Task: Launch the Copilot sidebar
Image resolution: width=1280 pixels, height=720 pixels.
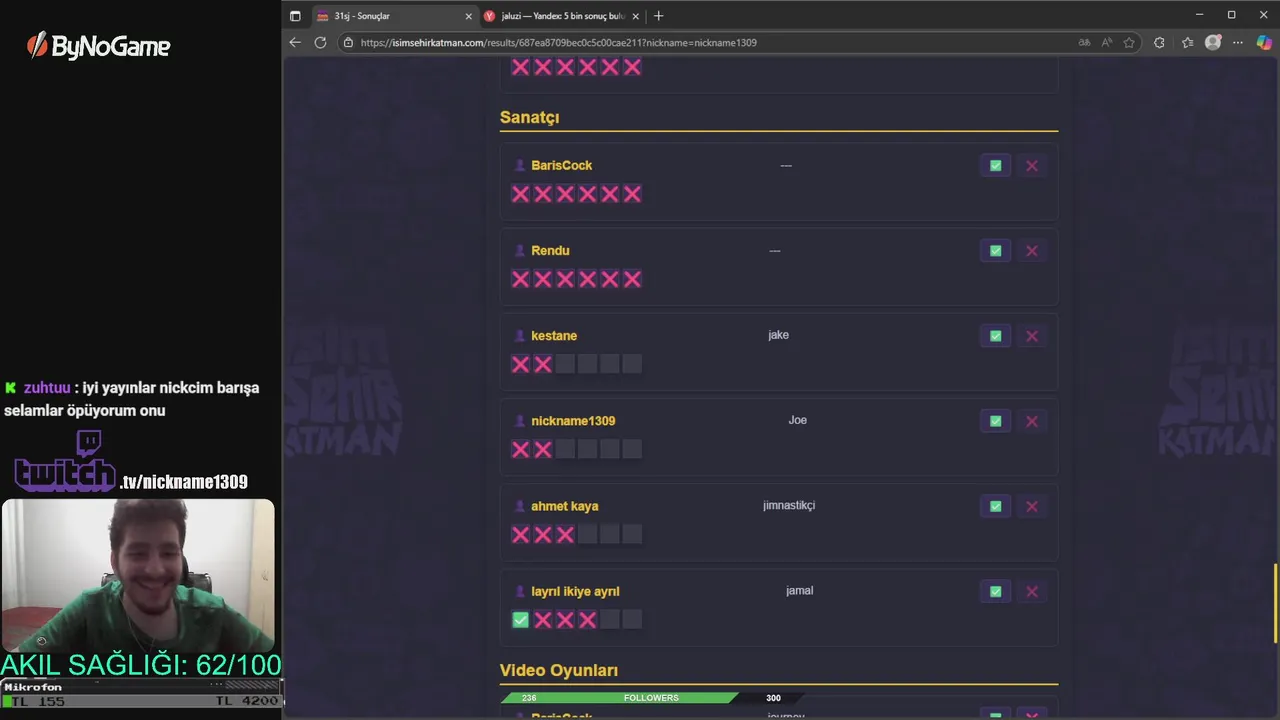Action: click(x=1264, y=43)
